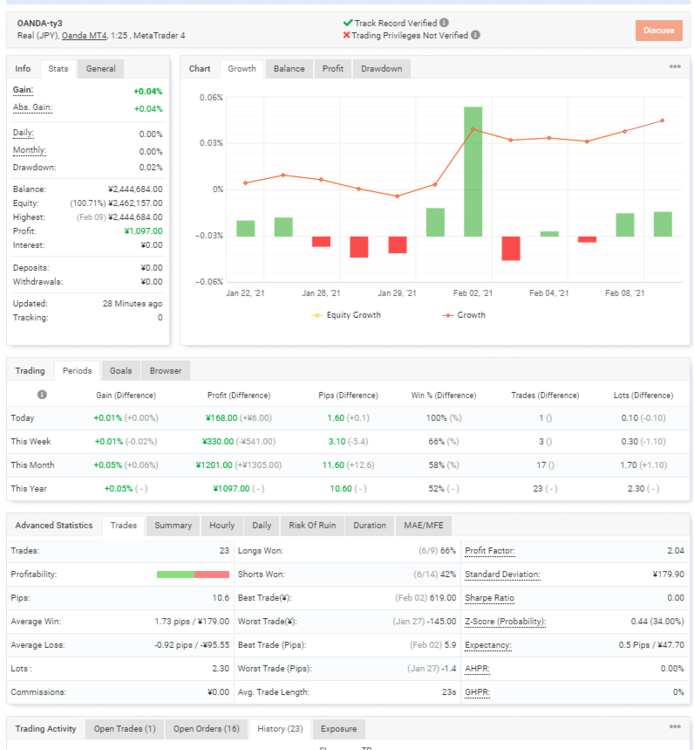The height and width of the screenshot is (750, 694).
Task: Click the Expectancy label
Action: coord(488,645)
